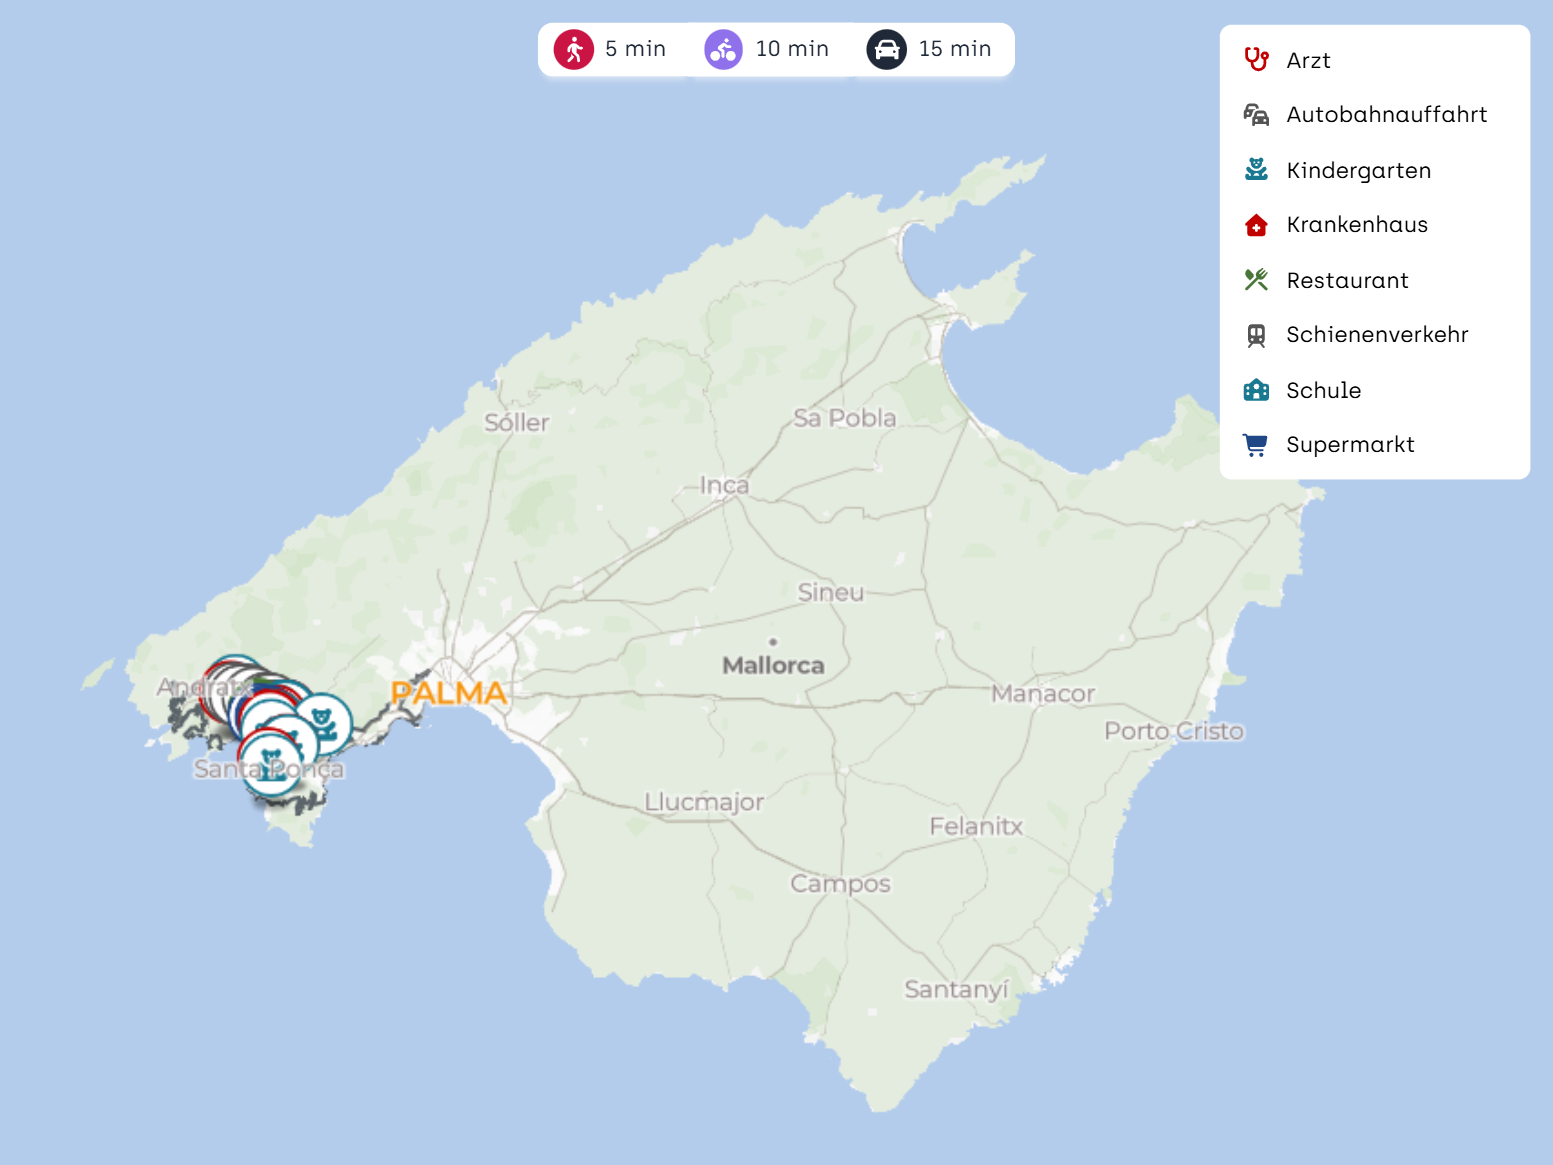Viewport: 1553px width, 1165px height.
Task: Toggle the "15 min" driving time label
Action: click(955, 49)
